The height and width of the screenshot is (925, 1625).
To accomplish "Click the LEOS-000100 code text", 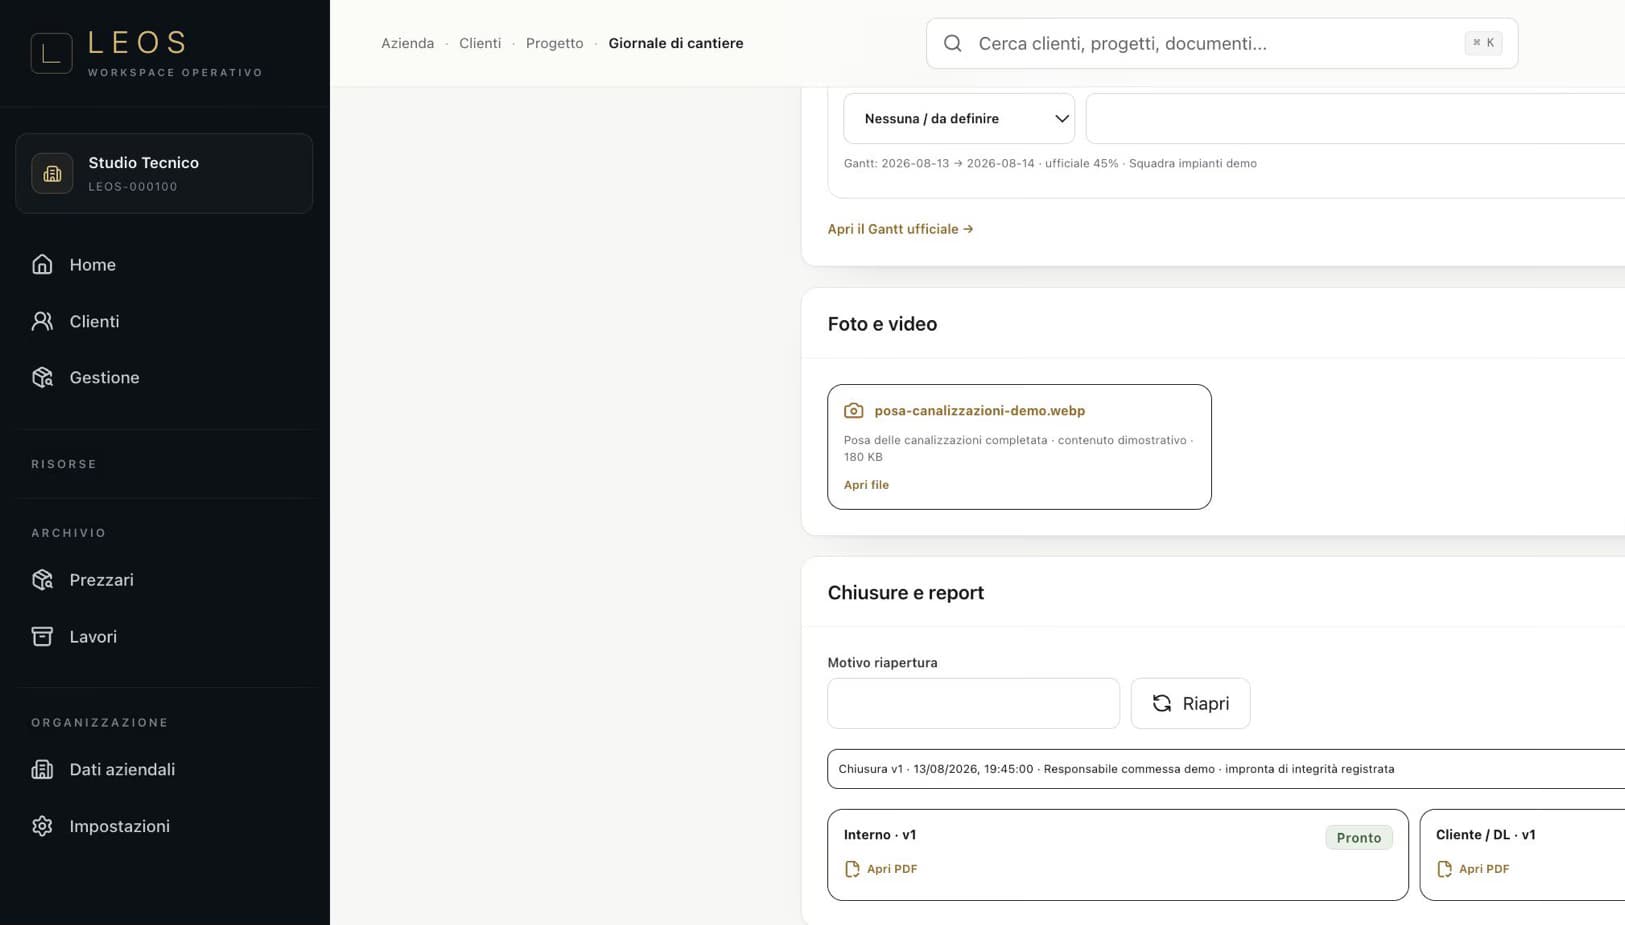I will (133, 186).
